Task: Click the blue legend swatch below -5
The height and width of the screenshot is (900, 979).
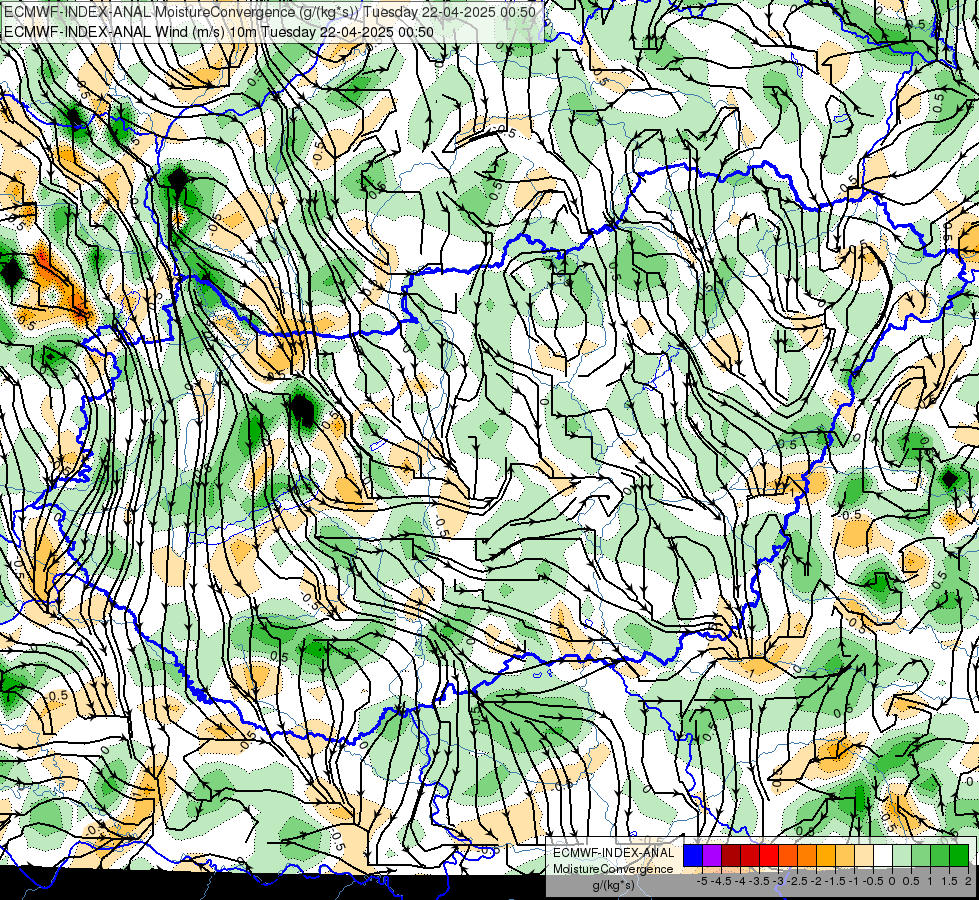Action: click(693, 856)
